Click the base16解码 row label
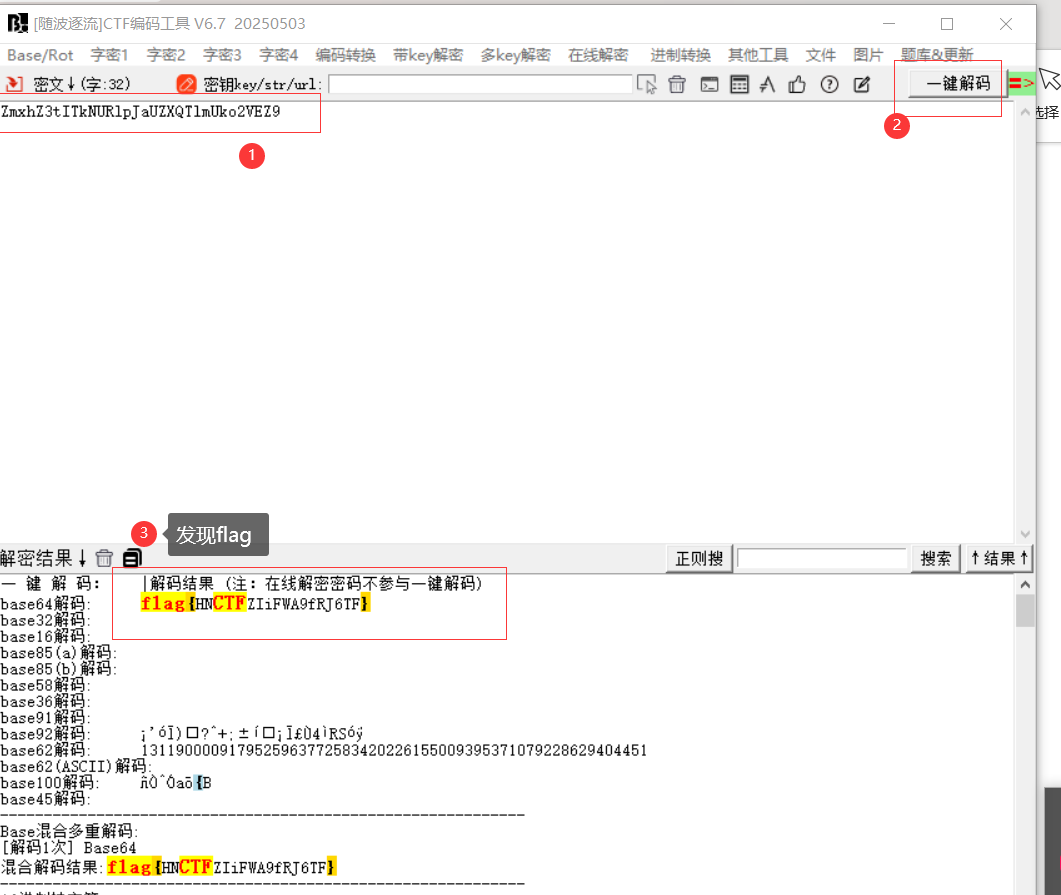Screen dimensions: 1061x895 tap(45, 637)
